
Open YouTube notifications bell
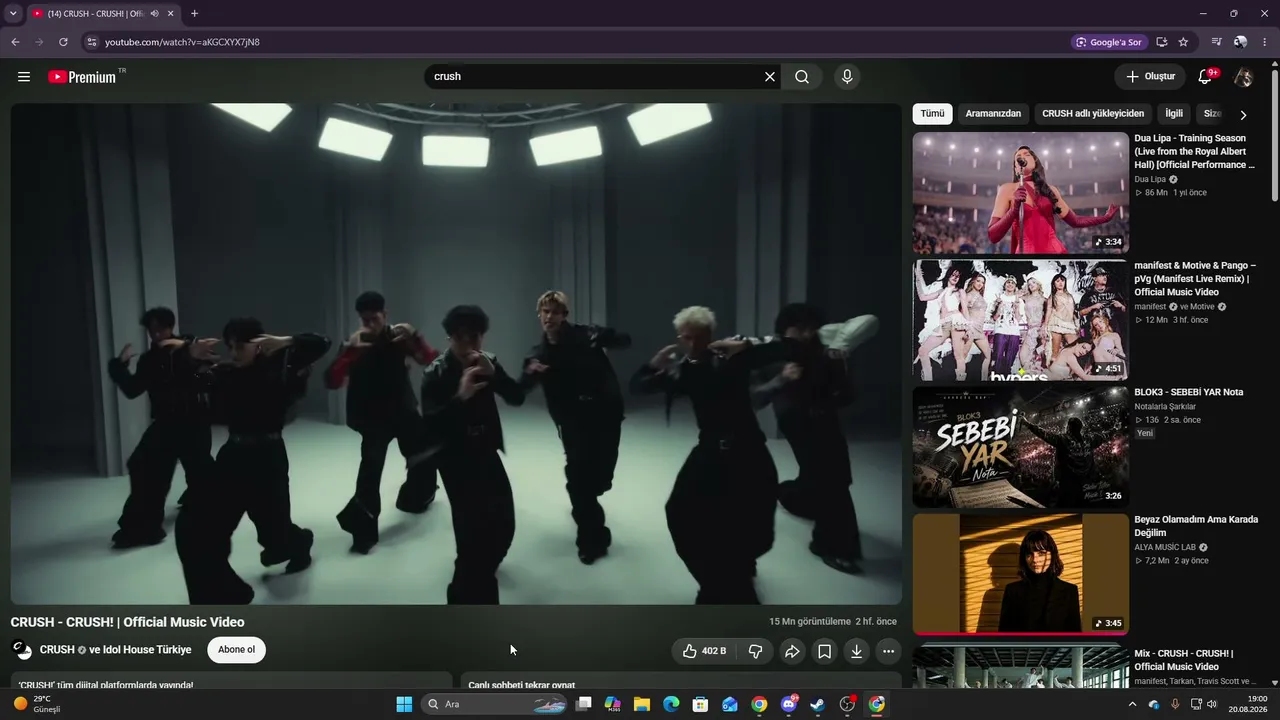pos(1206,77)
